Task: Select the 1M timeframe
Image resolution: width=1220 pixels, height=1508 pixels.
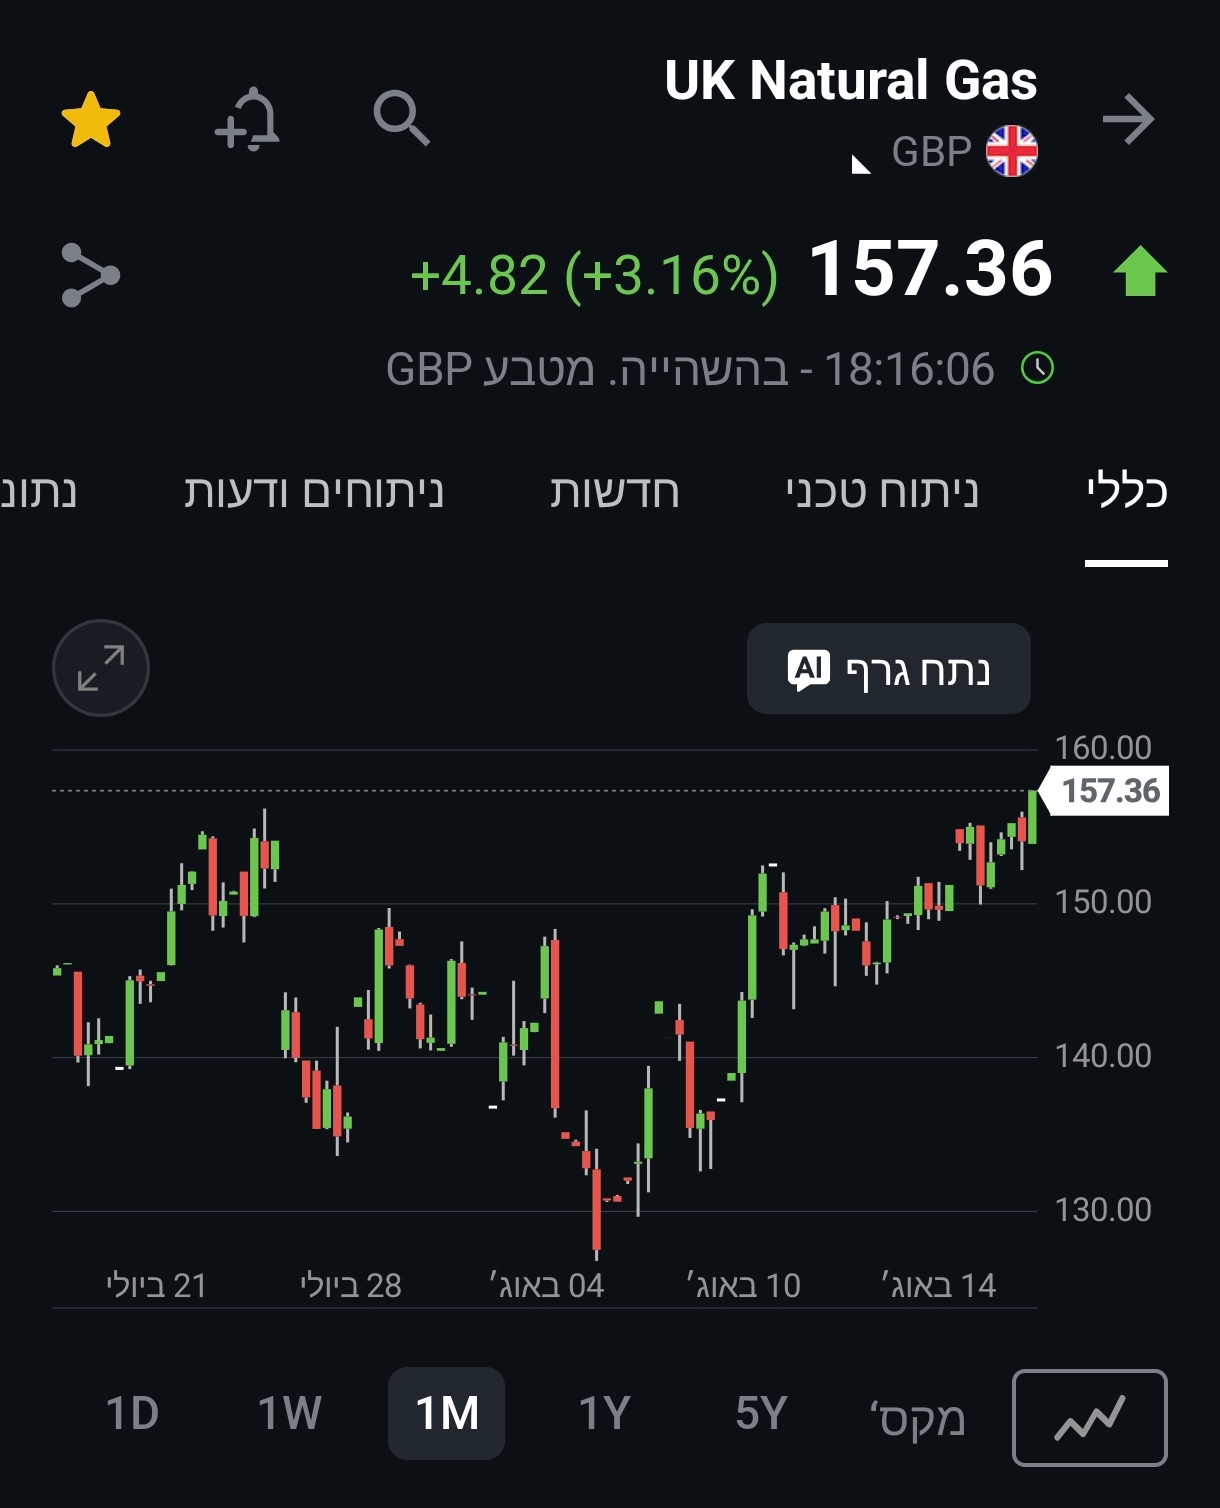Action: click(x=446, y=1413)
